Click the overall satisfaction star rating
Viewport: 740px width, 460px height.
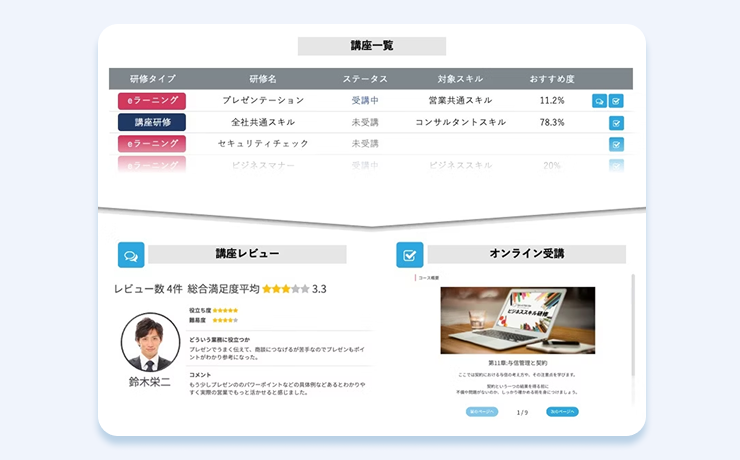pyautogui.click(x=286, y=289)
